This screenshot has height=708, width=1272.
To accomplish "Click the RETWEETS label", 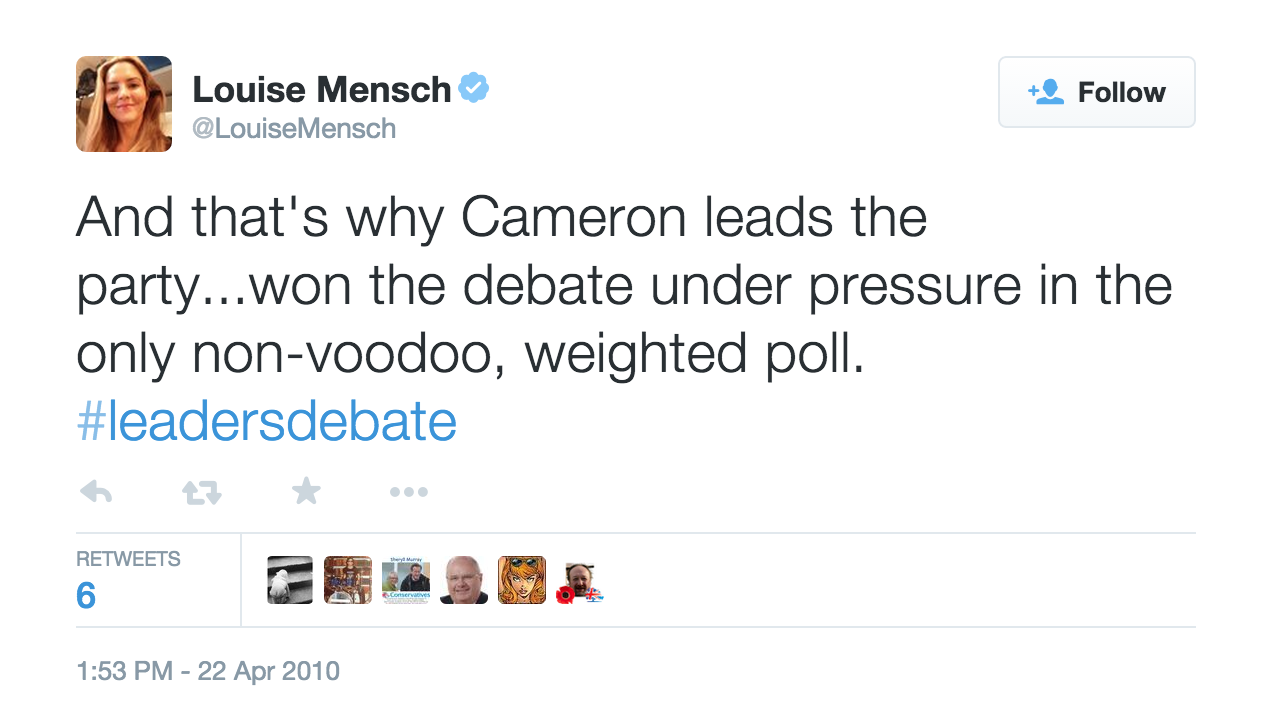I will [x=128, y=559].
